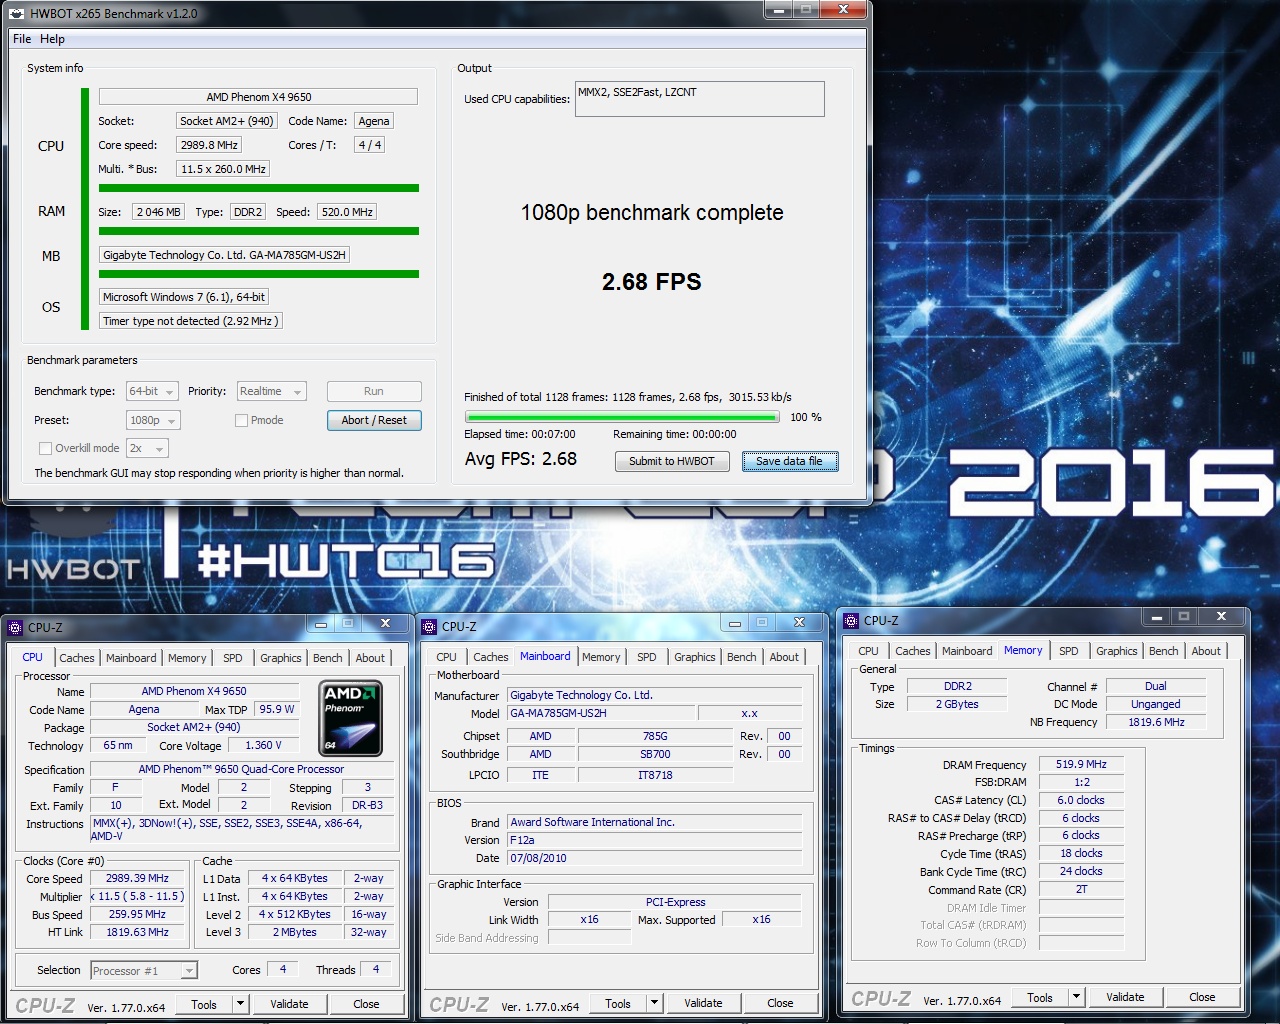The width and height of the screenshot is (1280, 1024).
Task: Click the 2.68 FPS result text
Action: [651, 282]
